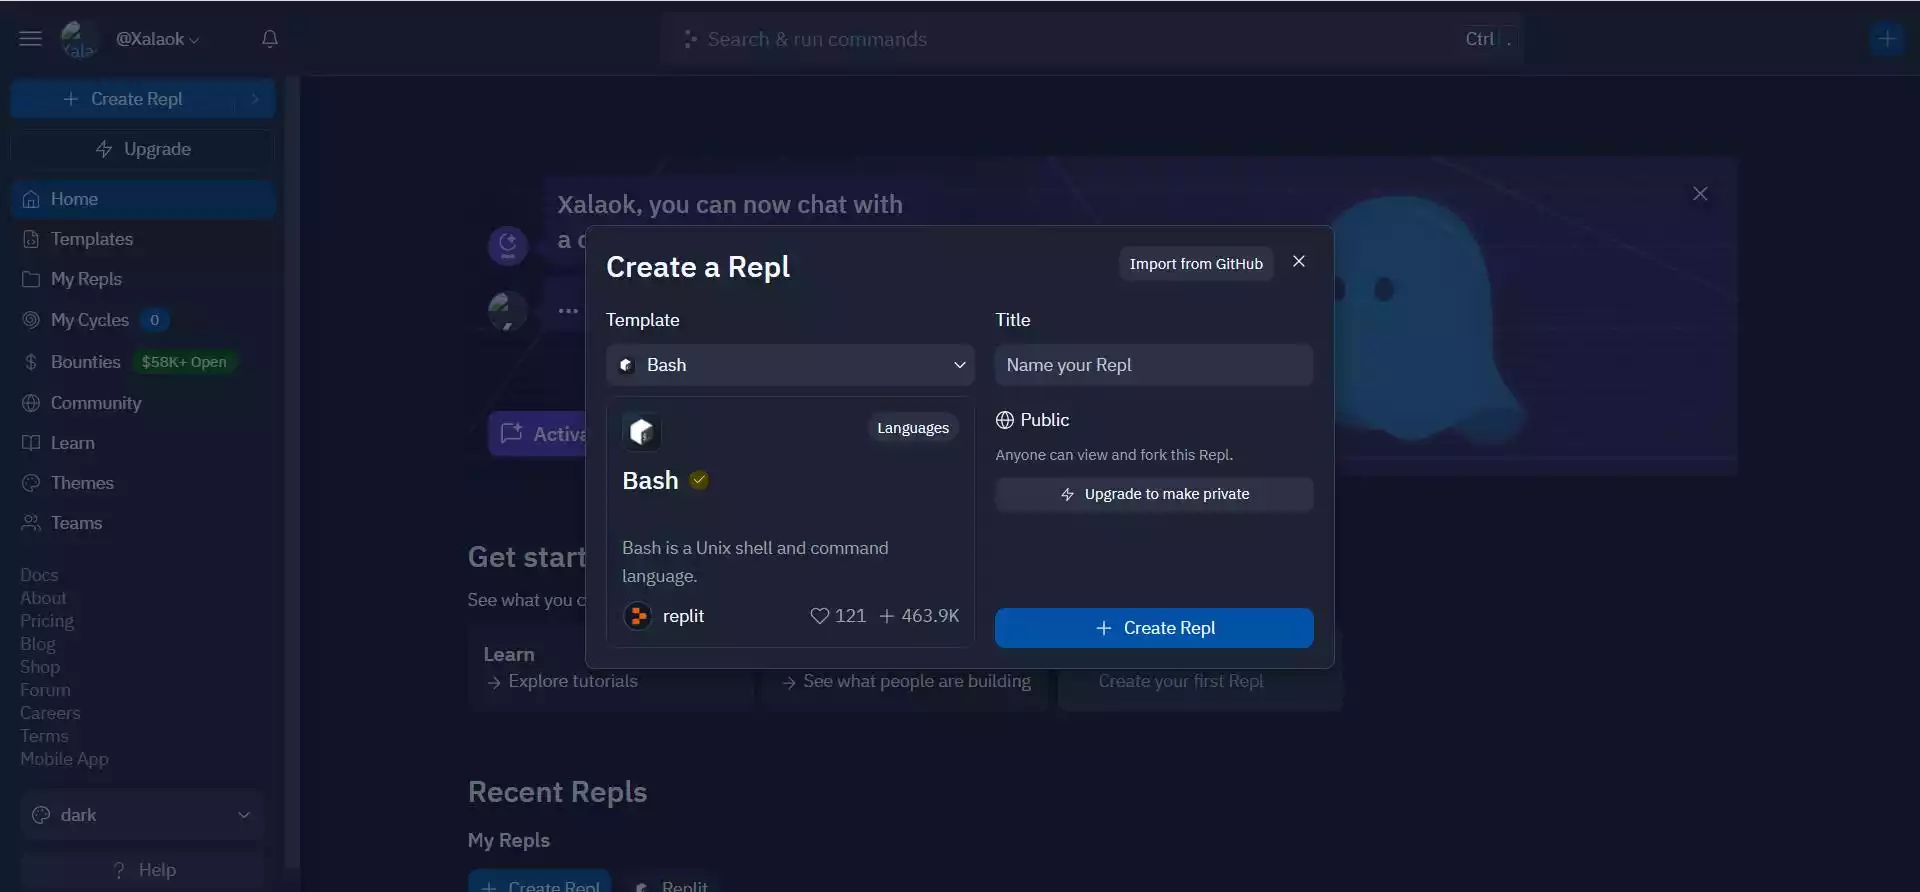The height and width of the screenshot is (892, 1920).
Task: Click the heart likes icon showing 121
Action: point(819,616)
